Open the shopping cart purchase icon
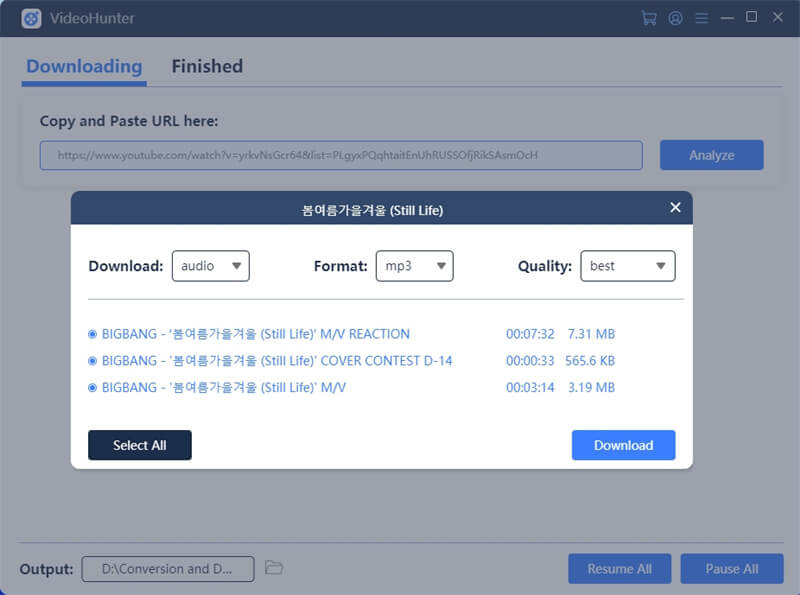800x595 pixels. pos(648,18)
